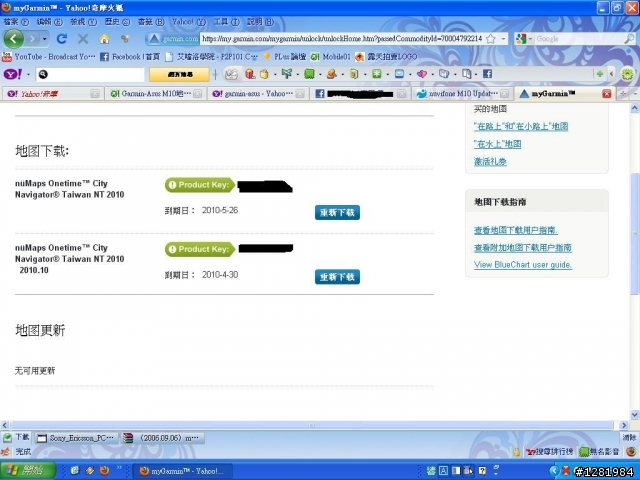Open the 查看地图下載用戶指南 link
Image resolution: width=640 pixels, height=480 pixels.
tap(516, 231)
